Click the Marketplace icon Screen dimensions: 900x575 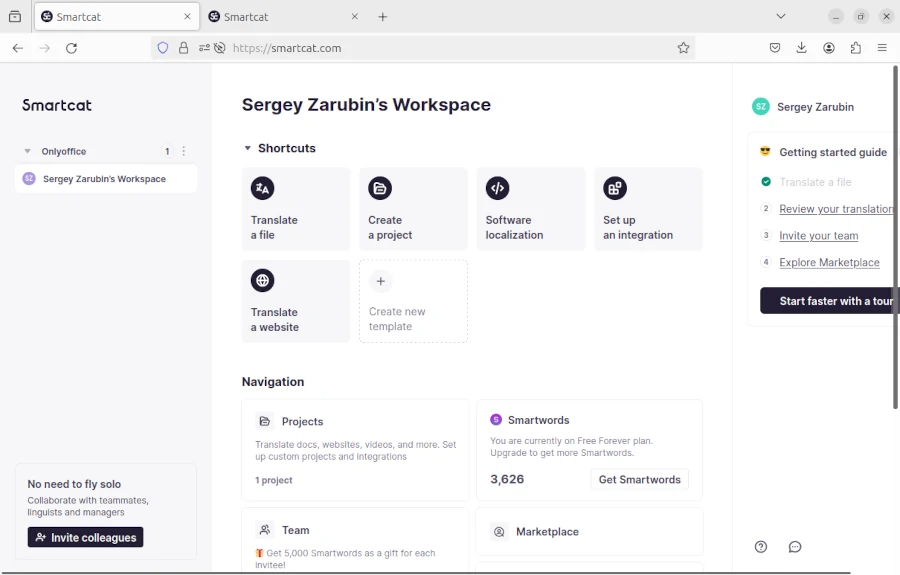pyautogui.click(x=499, y=532)
